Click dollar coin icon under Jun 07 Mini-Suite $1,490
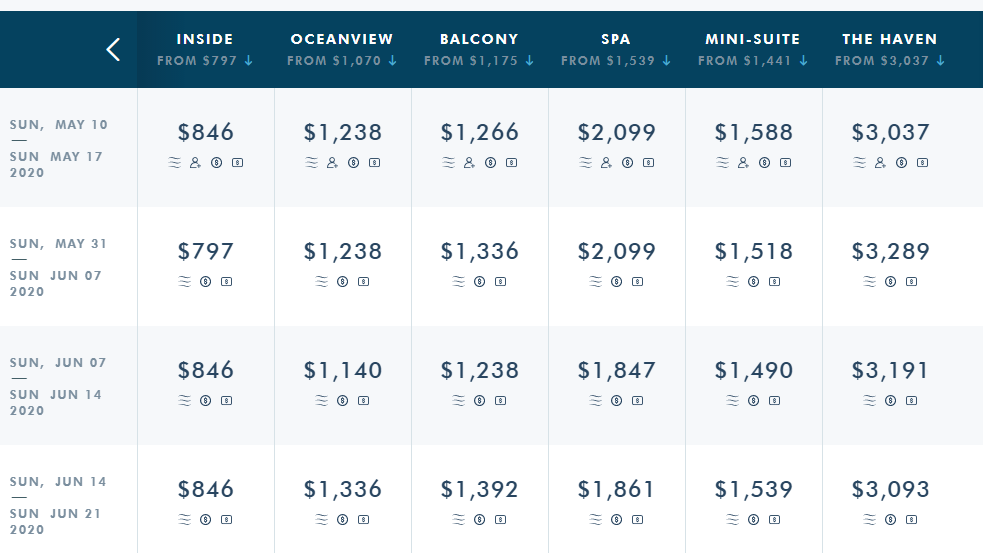983x553 pixels. (753, 400)
